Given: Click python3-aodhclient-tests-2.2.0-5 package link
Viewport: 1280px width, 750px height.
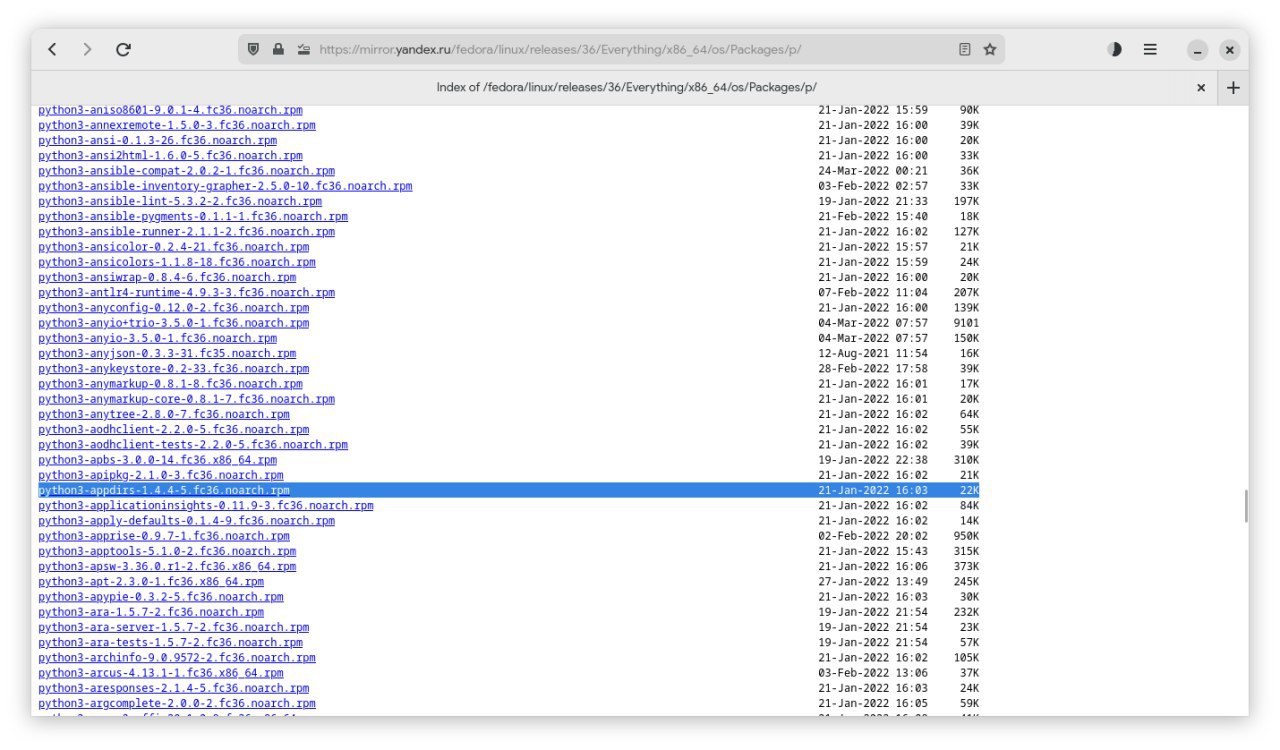Looking at the screenshot, I should [193, 445].
